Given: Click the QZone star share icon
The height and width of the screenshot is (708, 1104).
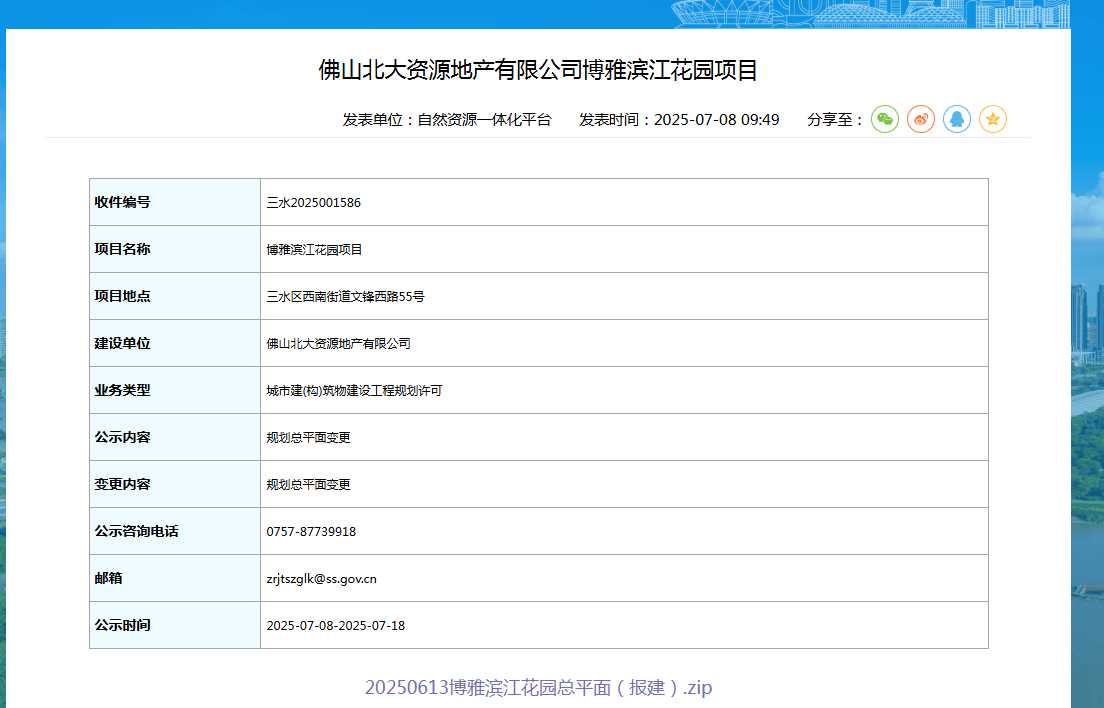Looking at the screenshot, I should [x=993, y=119].
